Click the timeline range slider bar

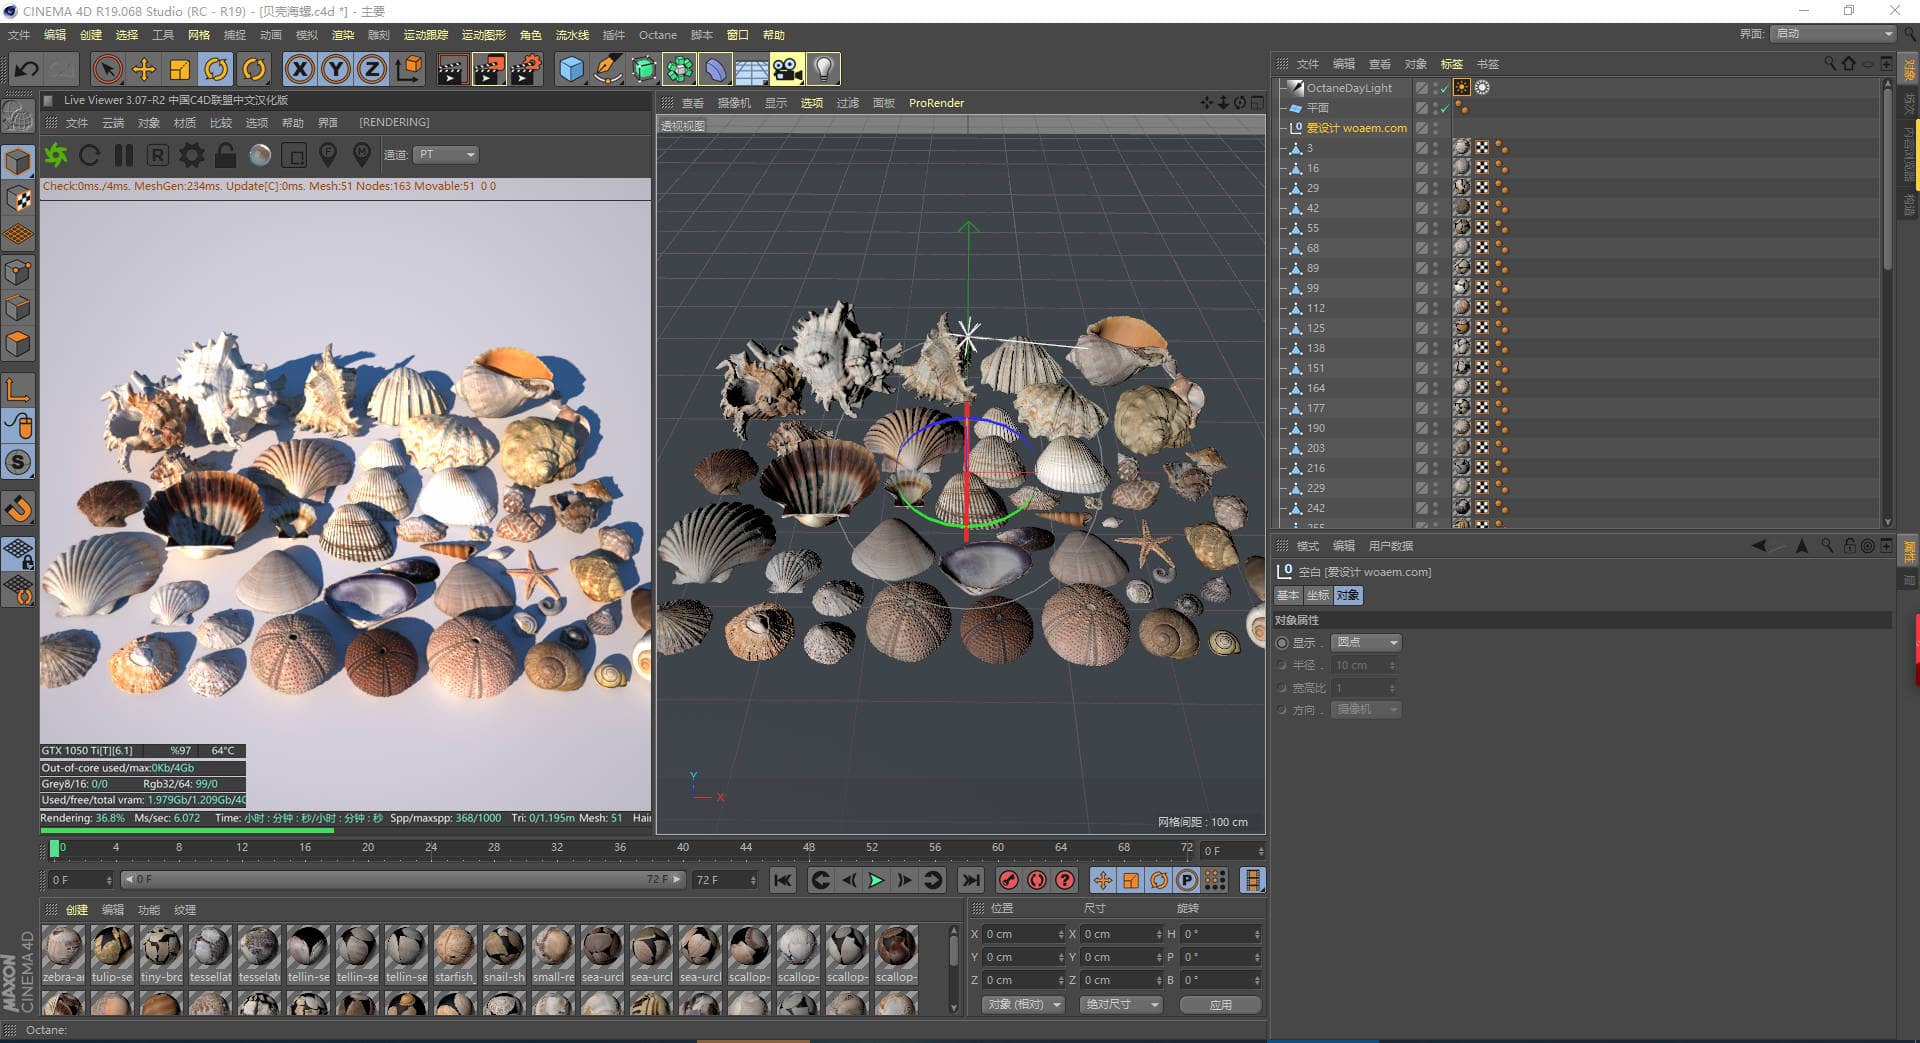[402, 879]
